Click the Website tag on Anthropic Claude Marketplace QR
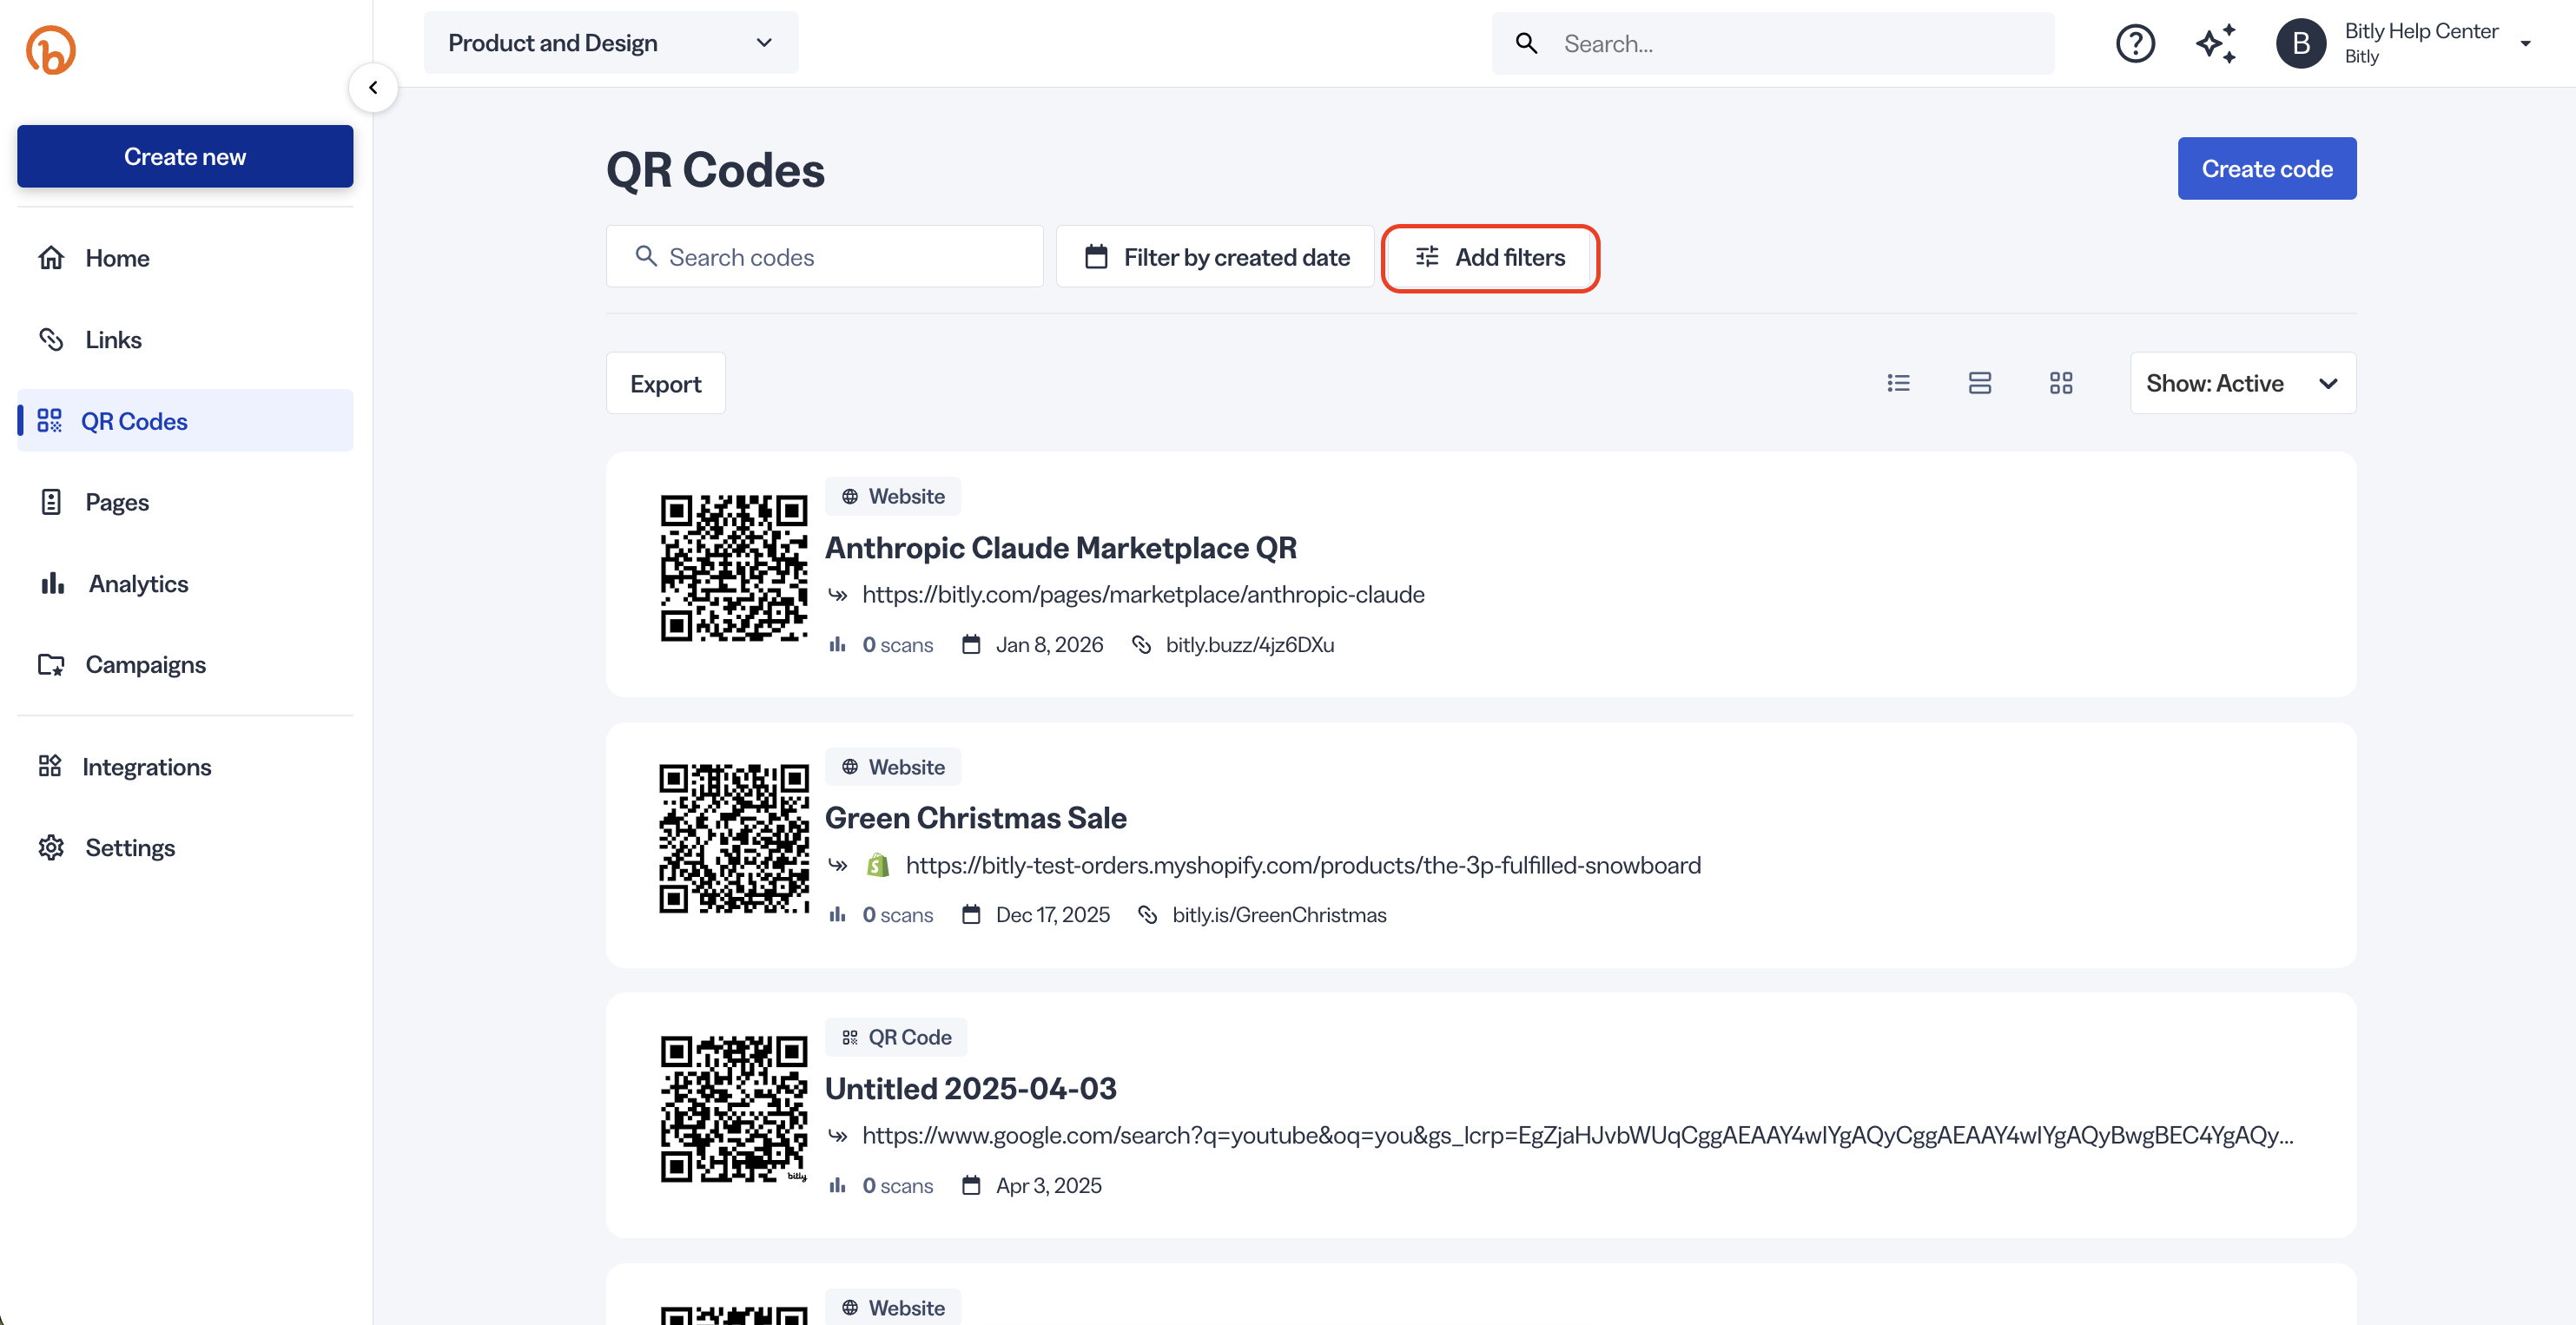 coord(893,496)
